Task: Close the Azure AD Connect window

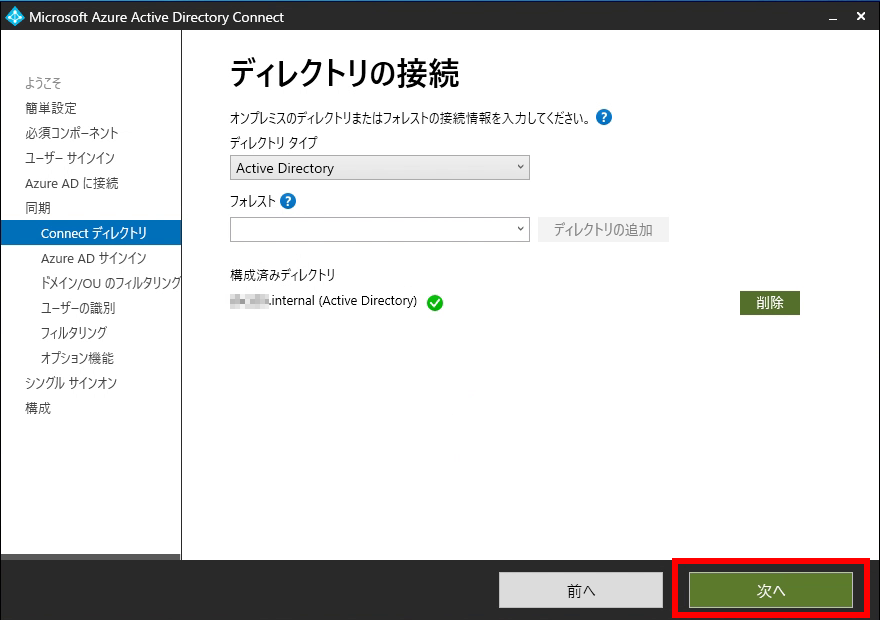Action: pyautogui.click(x=861, y=17)
